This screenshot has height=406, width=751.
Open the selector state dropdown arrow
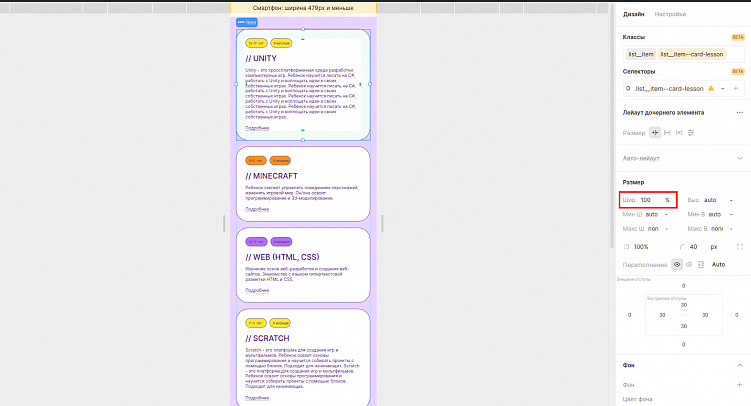pyautogui.click(x=723, y=89)
